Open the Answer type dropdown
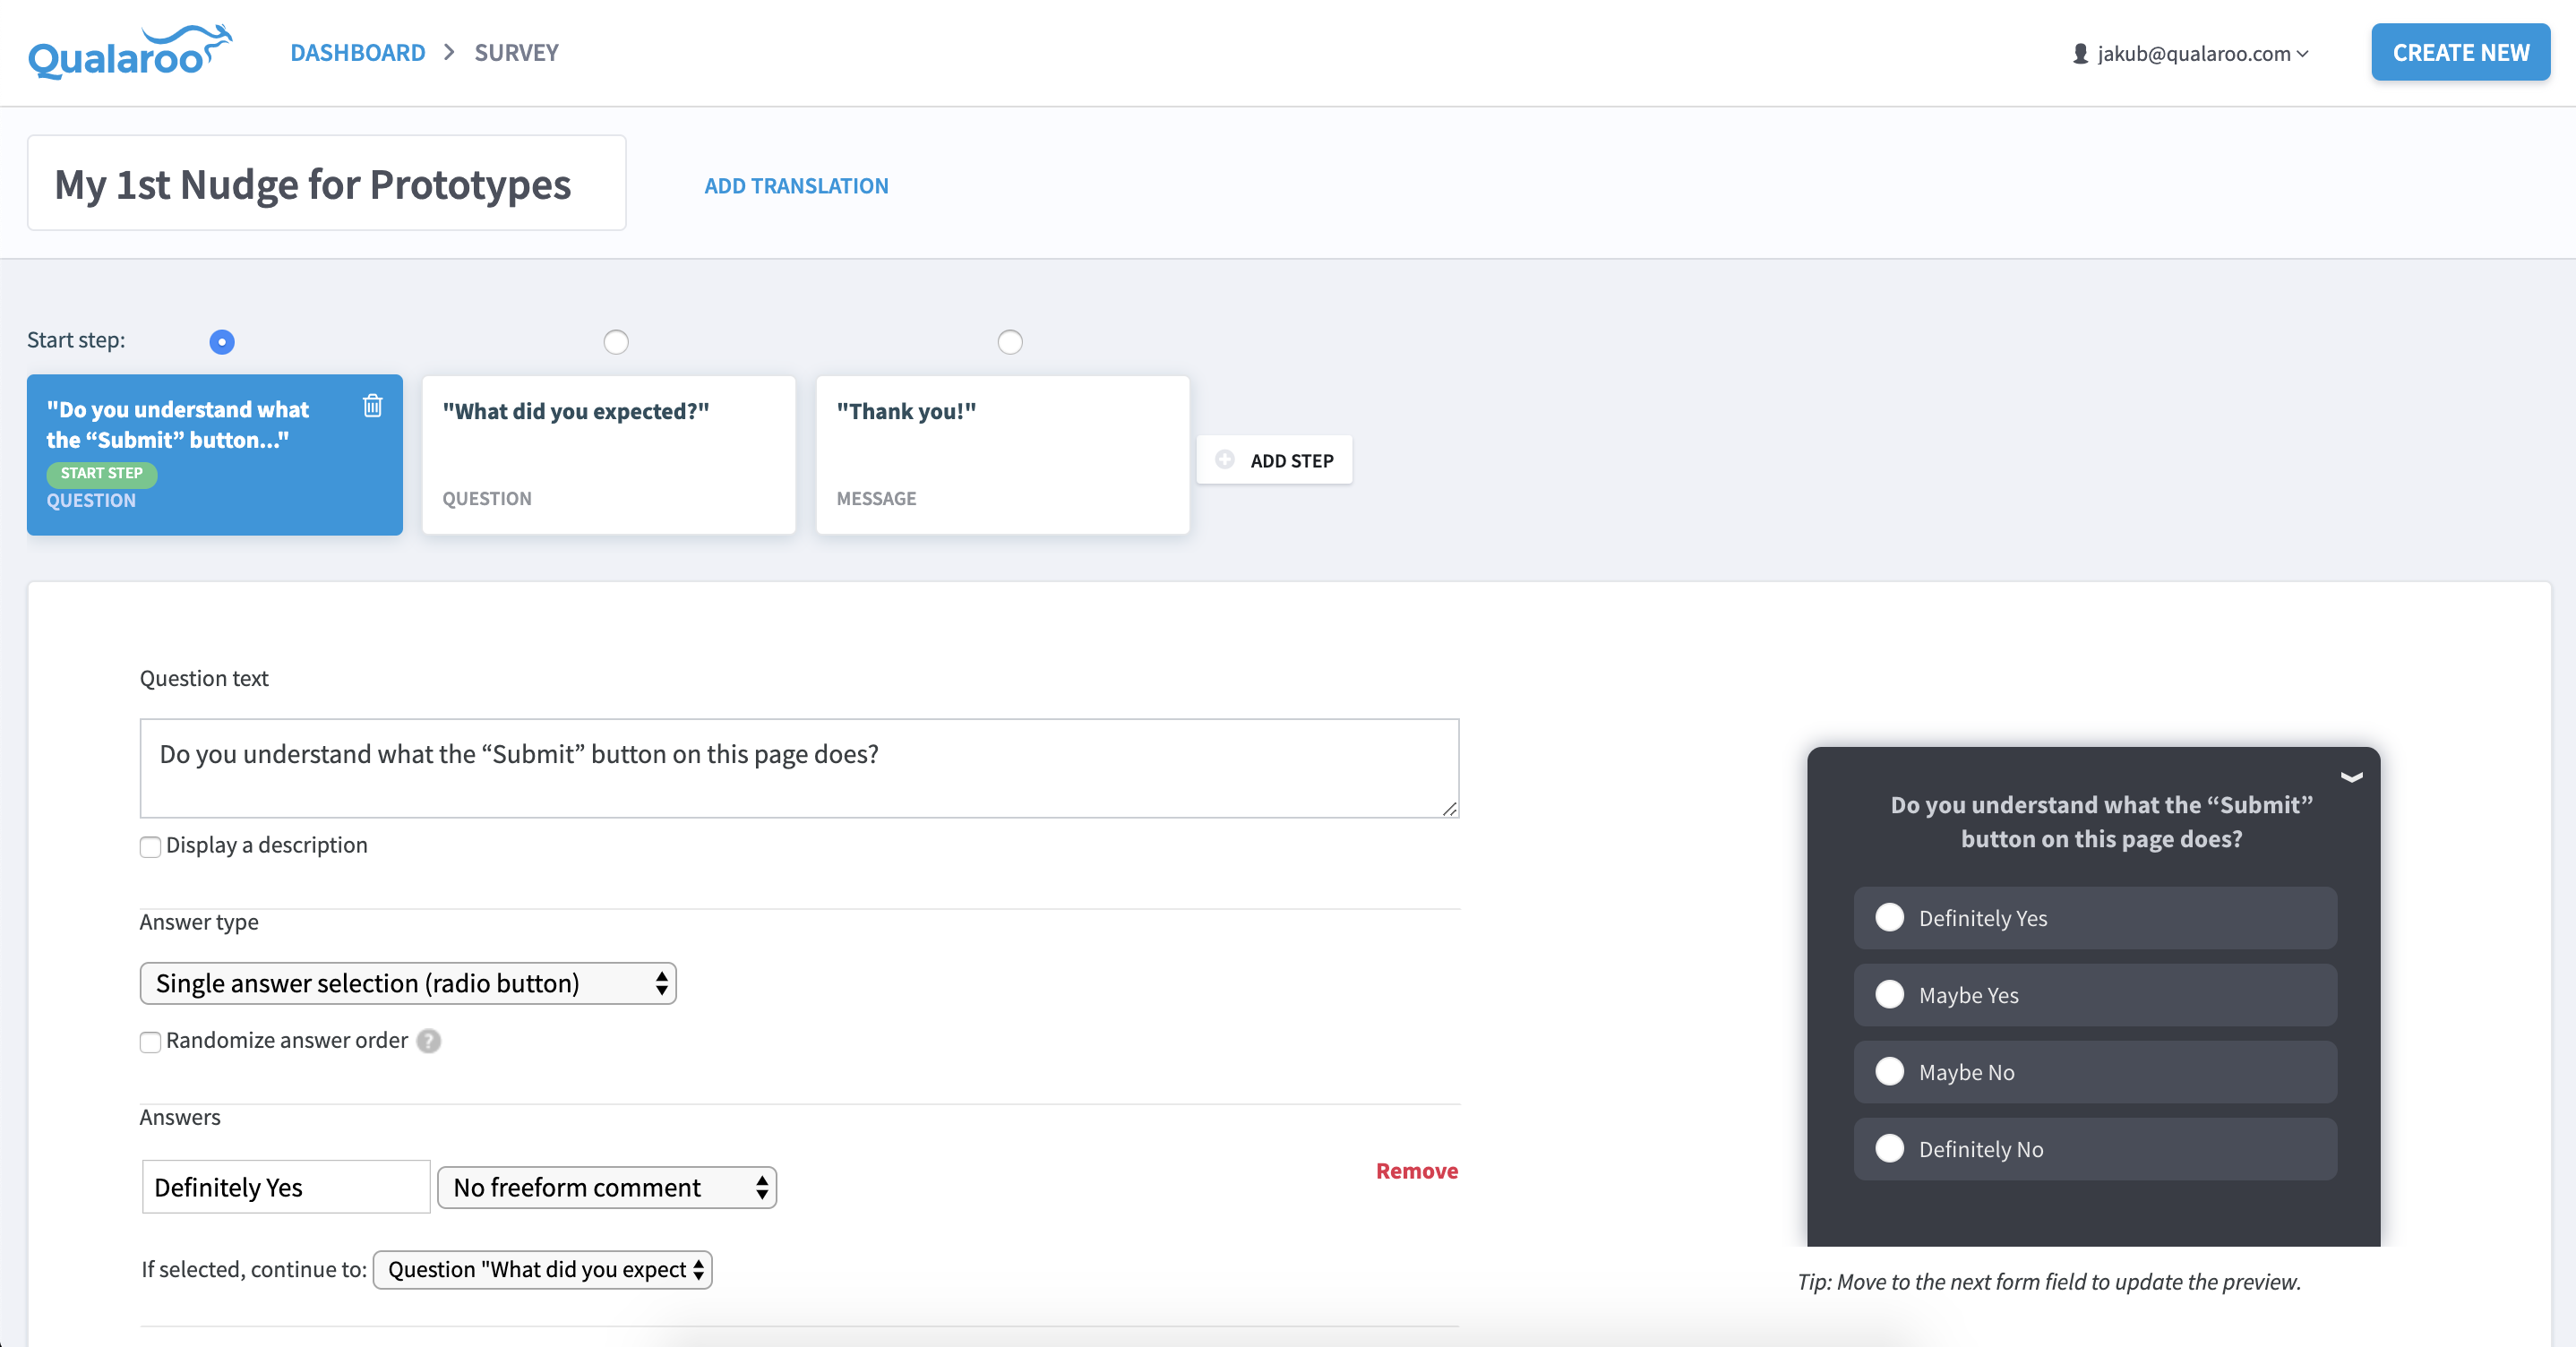The height and width of the screenshot is (1347, 2576). (408, 983)
